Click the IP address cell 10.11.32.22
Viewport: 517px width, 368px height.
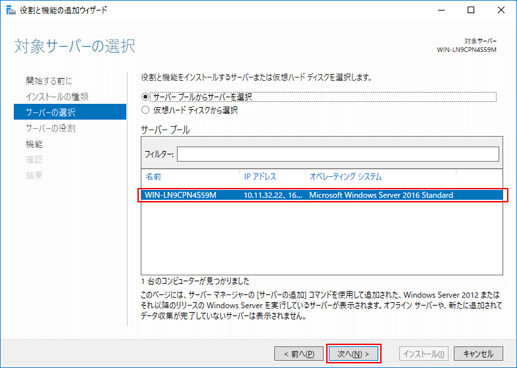(273, 195)
